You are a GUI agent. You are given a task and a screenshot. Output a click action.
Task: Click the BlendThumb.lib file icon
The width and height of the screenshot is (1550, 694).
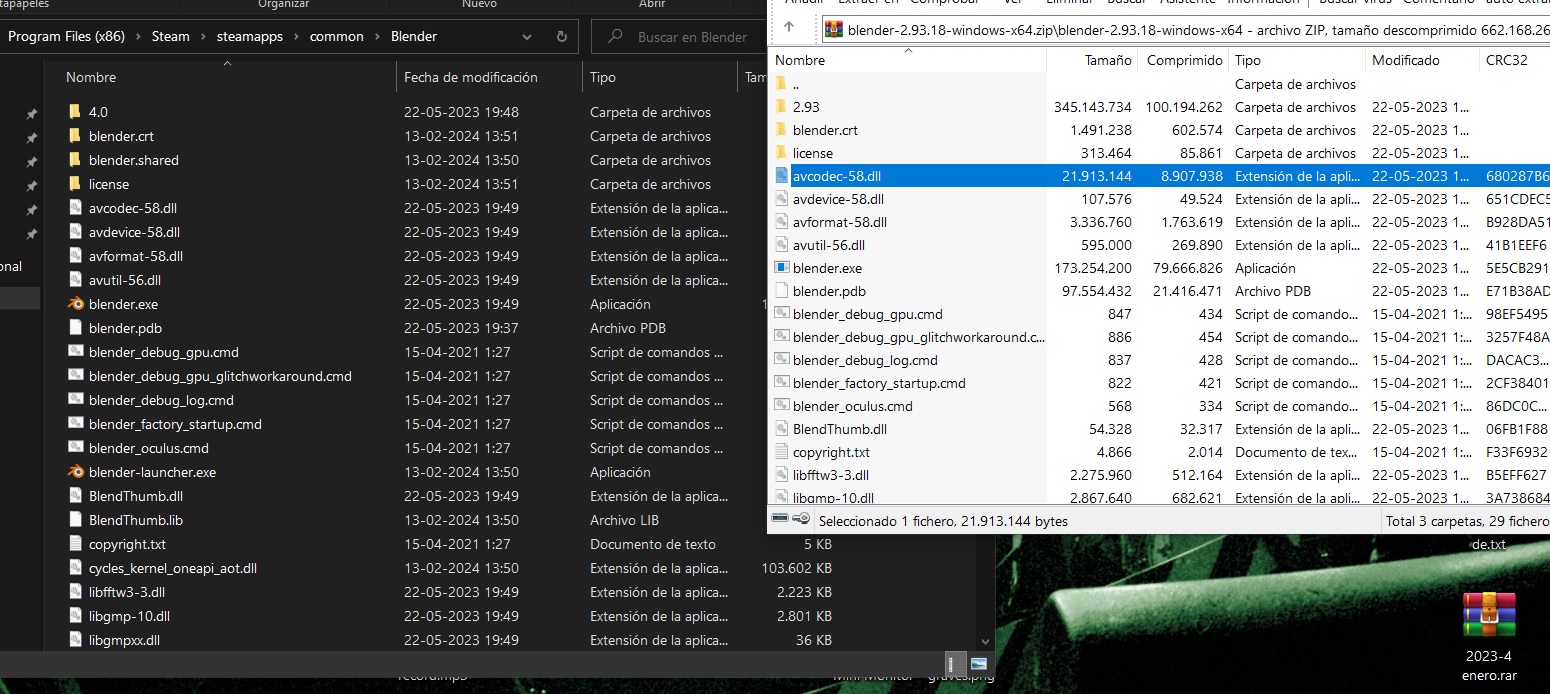pyautogui.click(x=75, y=520)
